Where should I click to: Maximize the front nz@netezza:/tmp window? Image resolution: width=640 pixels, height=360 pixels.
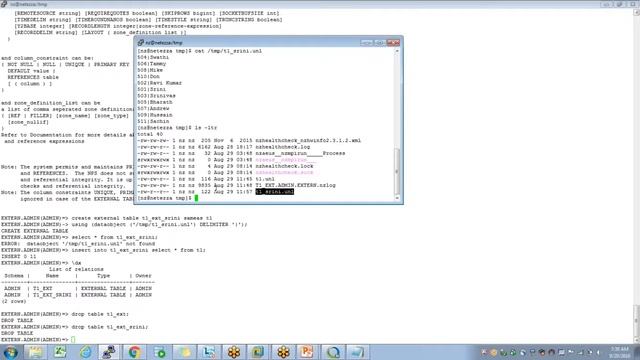(x=379, y=42)
